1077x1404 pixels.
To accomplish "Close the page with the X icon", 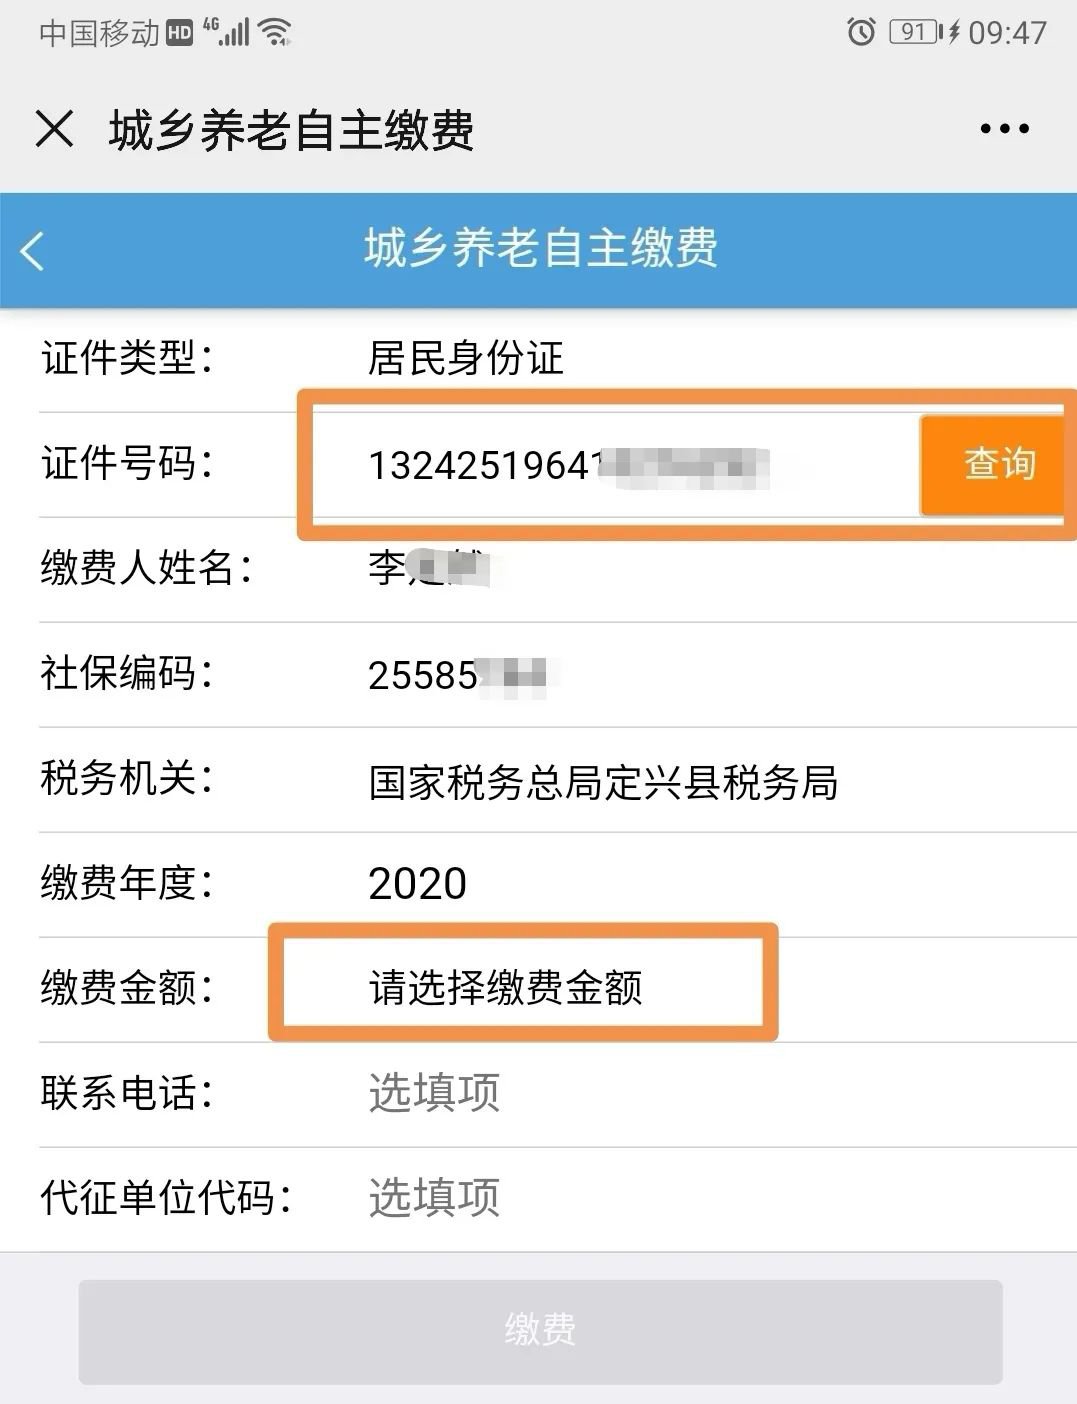I will point(54,129).
